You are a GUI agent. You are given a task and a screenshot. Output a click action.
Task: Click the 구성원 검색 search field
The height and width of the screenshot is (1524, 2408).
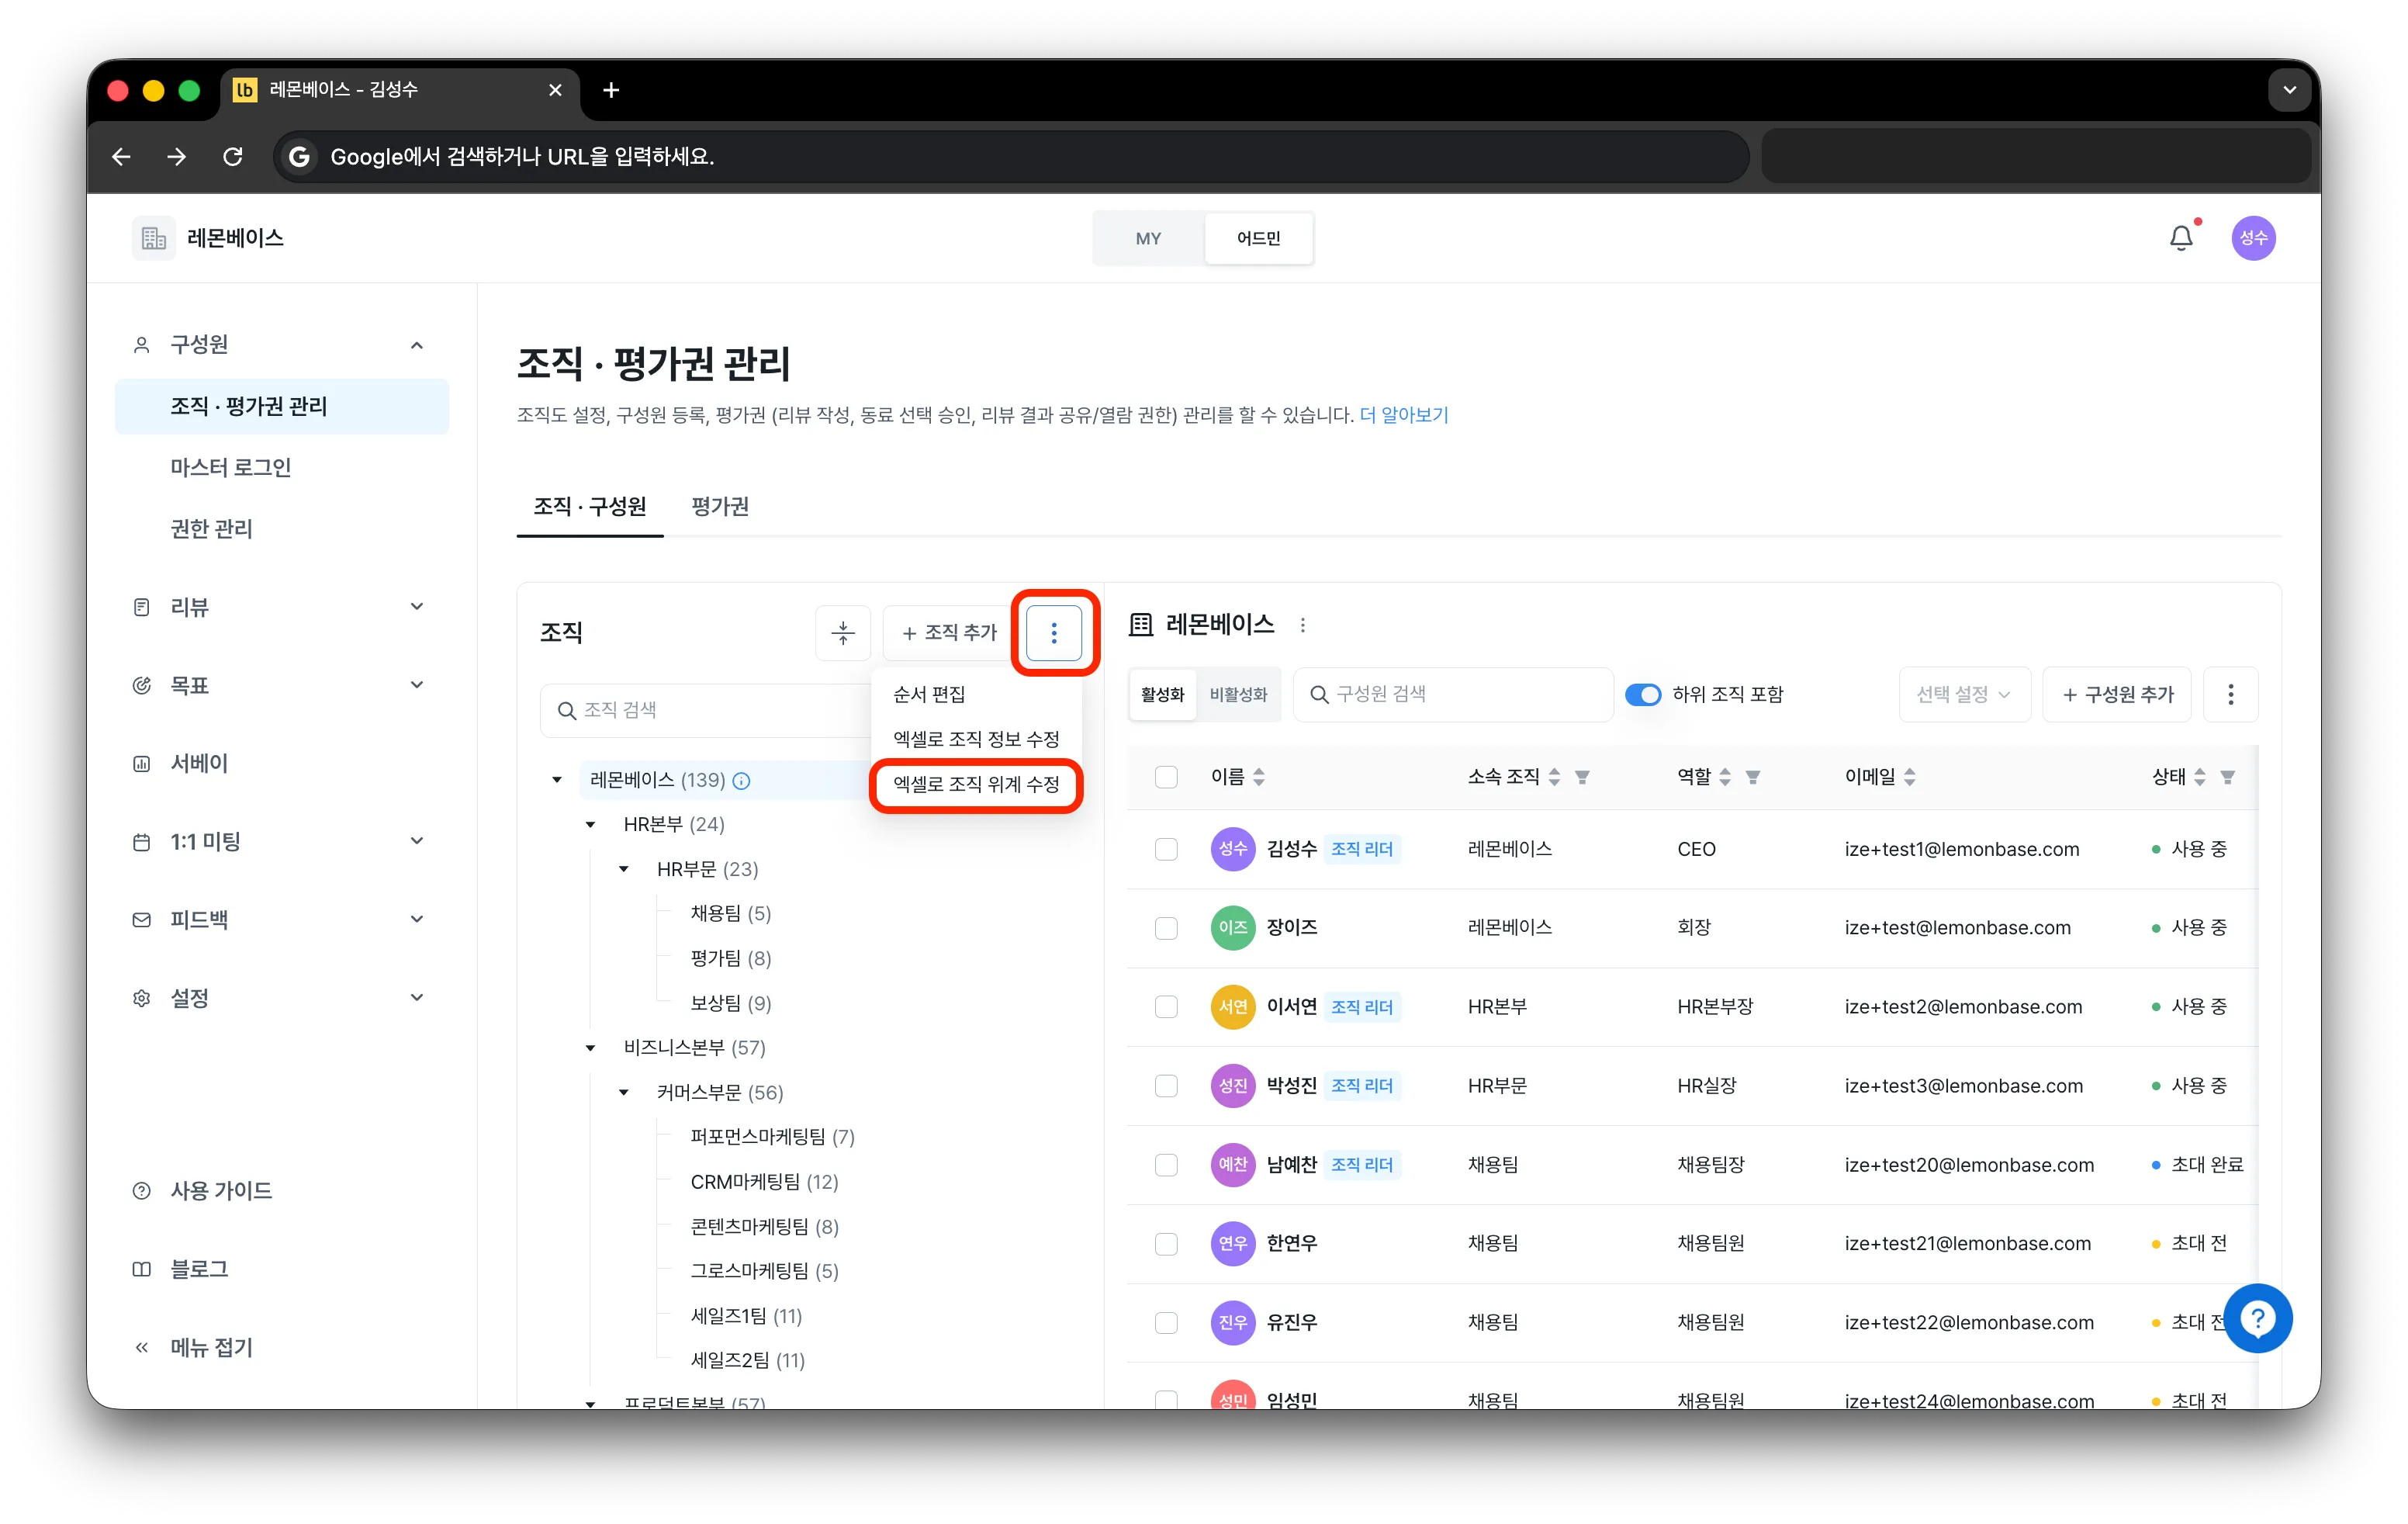pos(1453,694)
